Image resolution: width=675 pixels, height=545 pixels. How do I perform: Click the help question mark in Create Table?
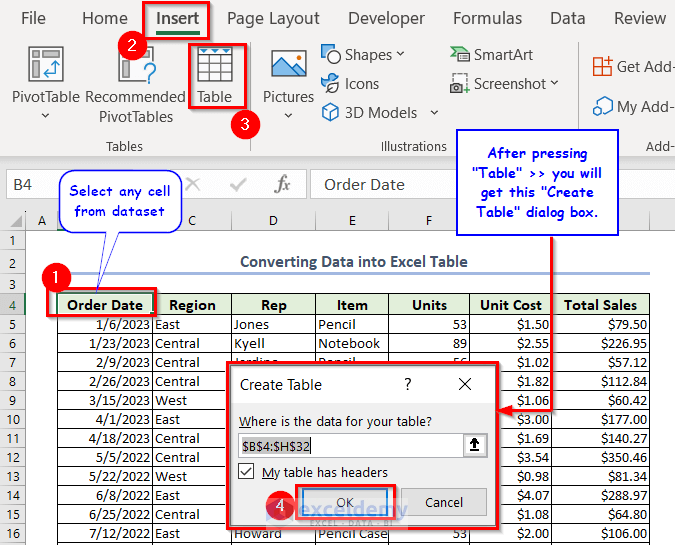[408, 384]
